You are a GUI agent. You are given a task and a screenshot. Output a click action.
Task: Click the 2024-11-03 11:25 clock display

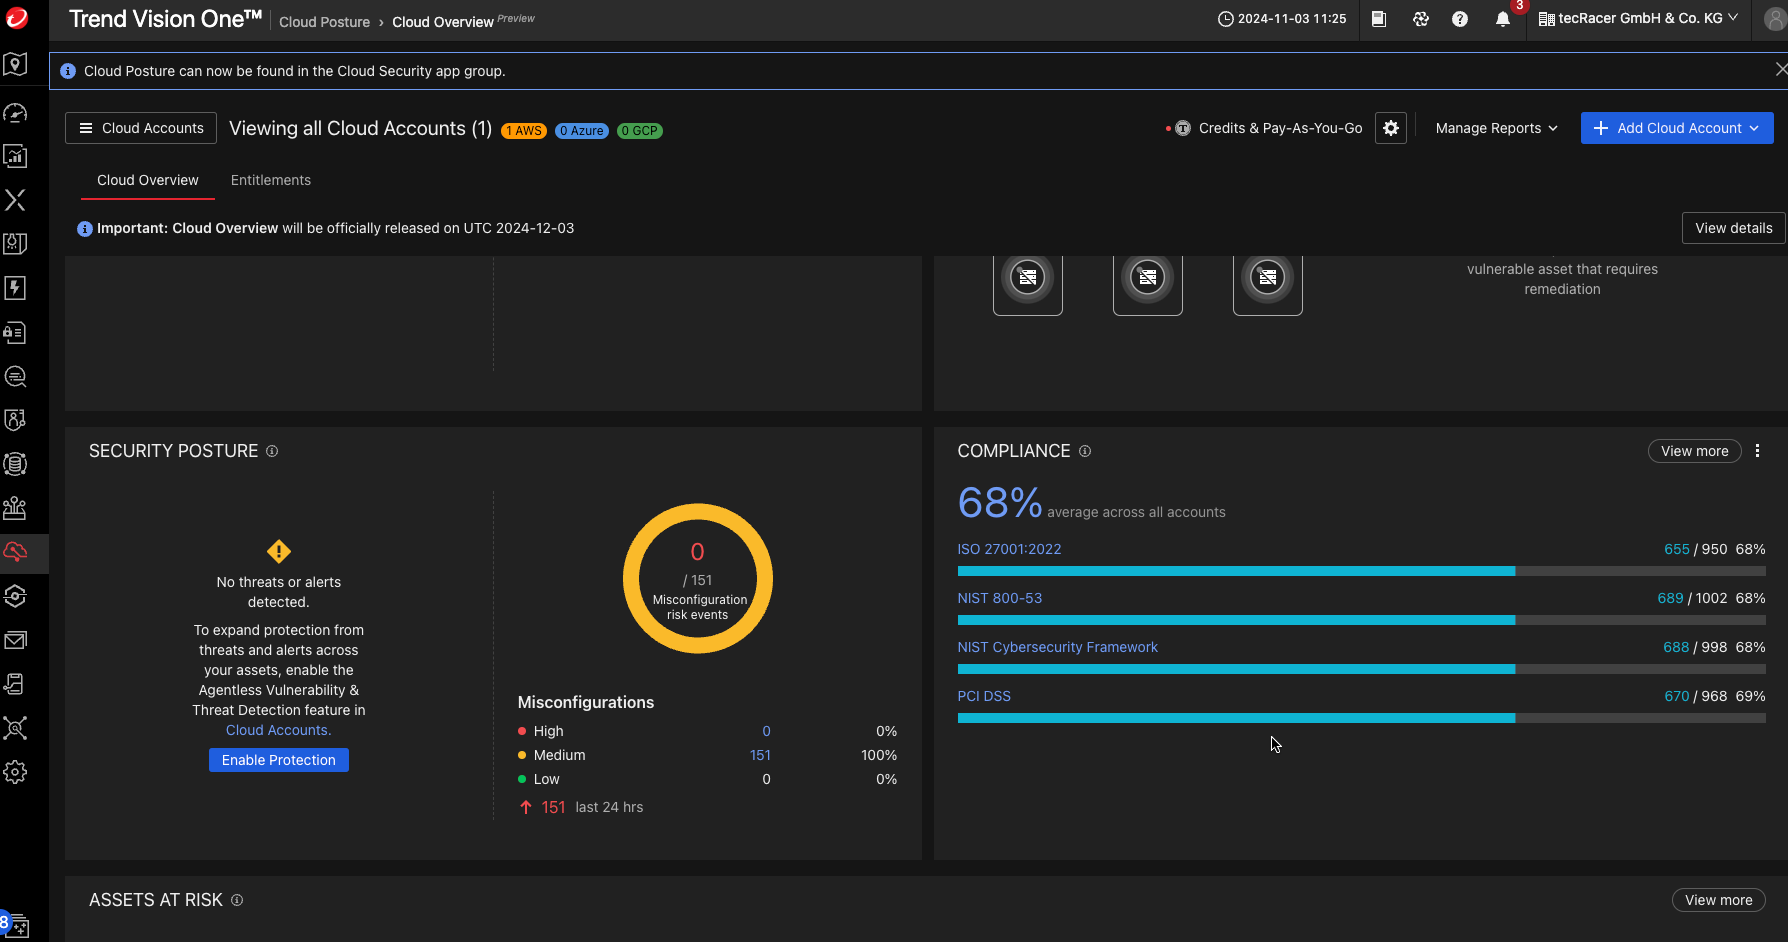tap(1282, 19)
